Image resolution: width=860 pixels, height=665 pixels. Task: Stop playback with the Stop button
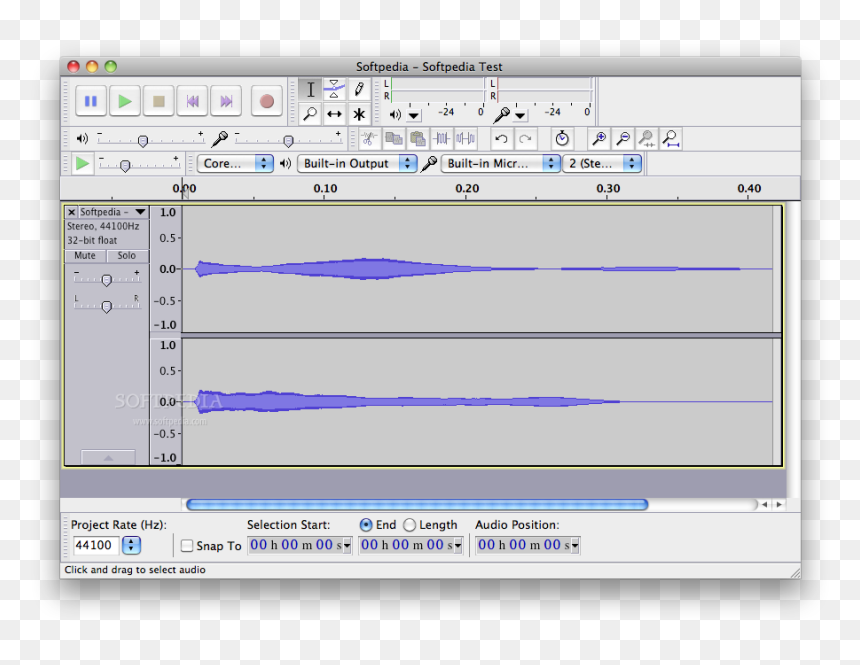click(x=159, y=101)
